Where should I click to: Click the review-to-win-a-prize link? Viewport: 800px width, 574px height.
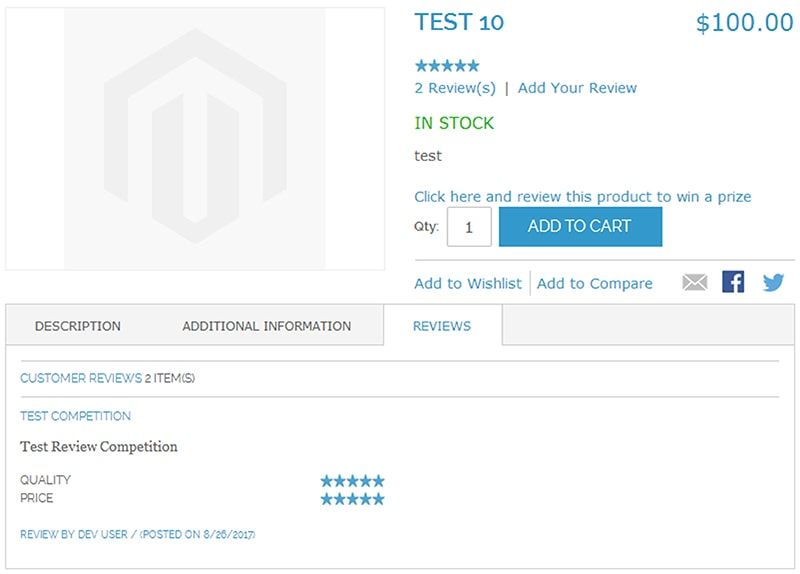(x=582, y=197)
